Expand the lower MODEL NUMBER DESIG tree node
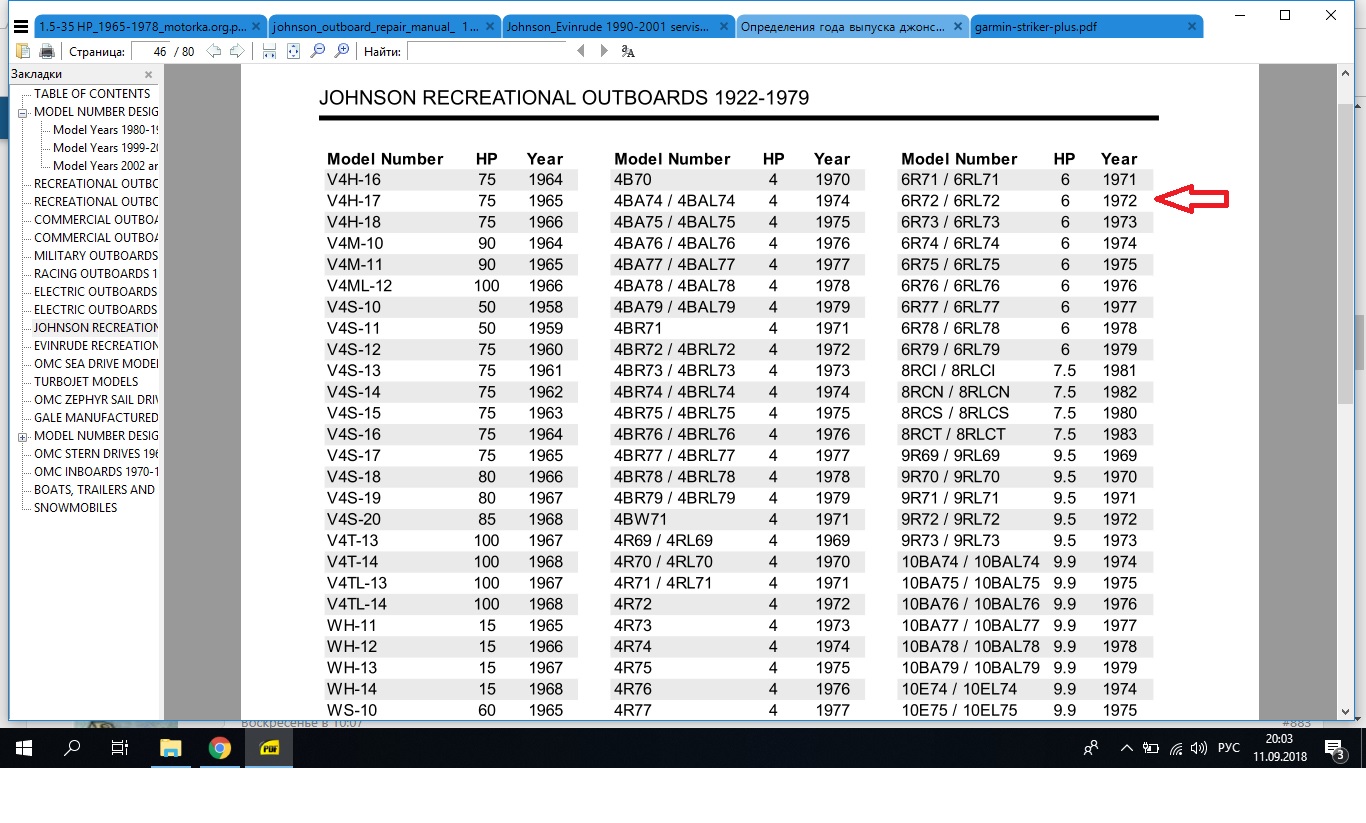Viewport: 1366px width, 823px height. point(22,436)
